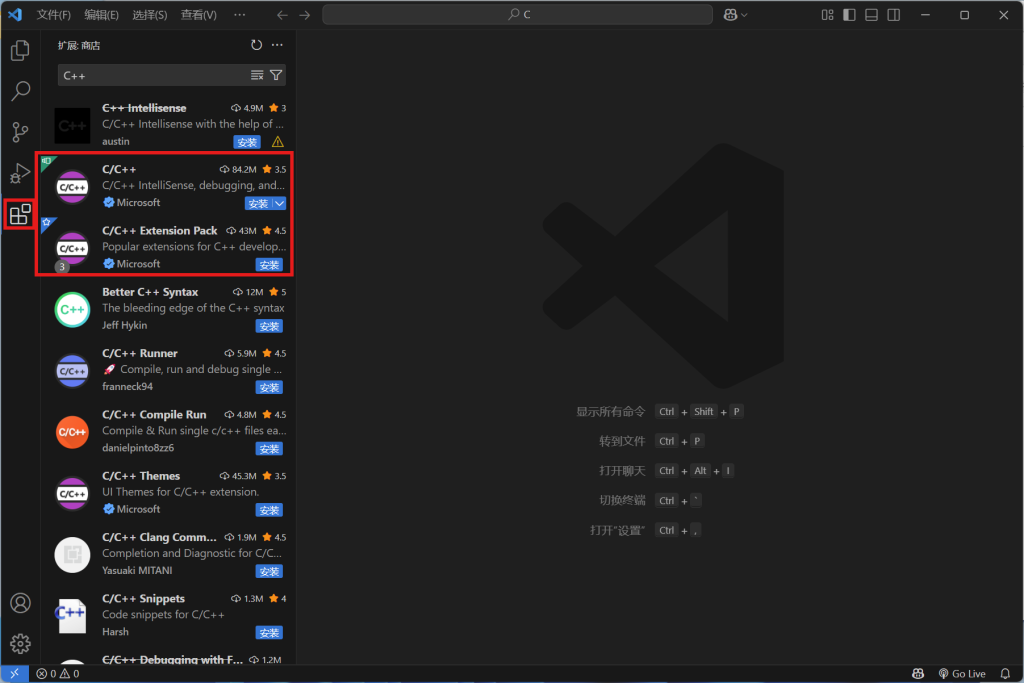
Task: Open Source Control view
Action: coord(20,133)
